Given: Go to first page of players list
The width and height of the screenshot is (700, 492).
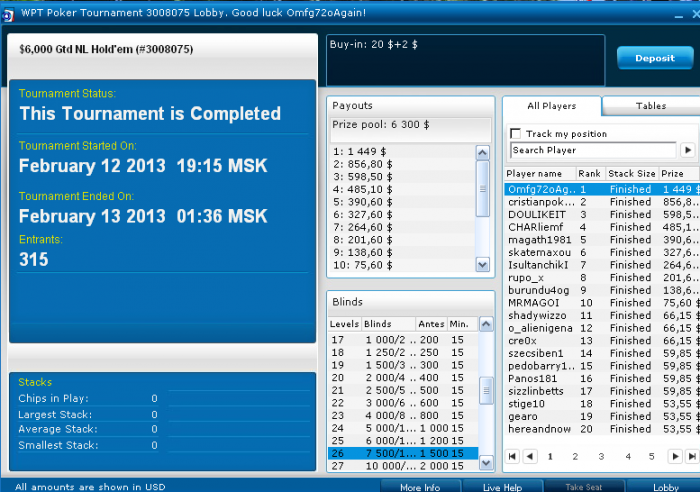Looking at the screenshot, I should [x=512, y=456].
